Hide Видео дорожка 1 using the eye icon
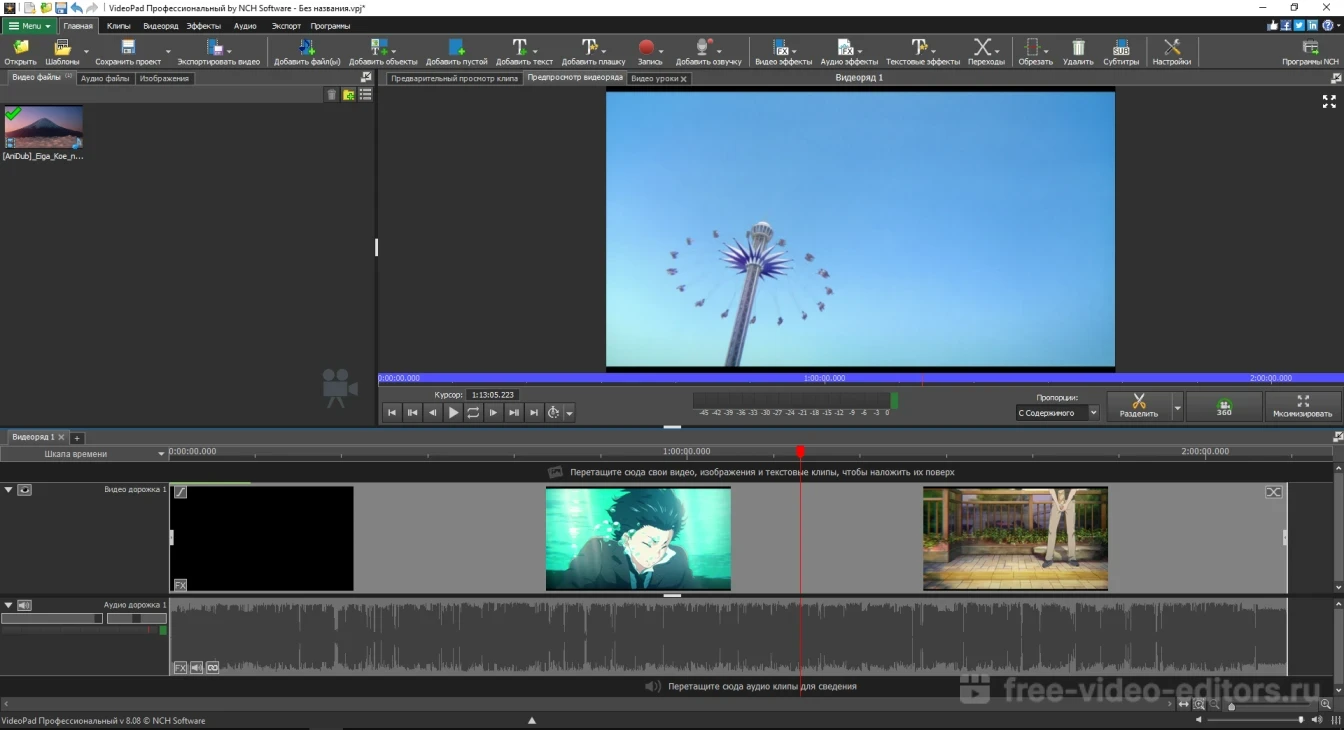The image size is (1344, 730). point(25,490)
